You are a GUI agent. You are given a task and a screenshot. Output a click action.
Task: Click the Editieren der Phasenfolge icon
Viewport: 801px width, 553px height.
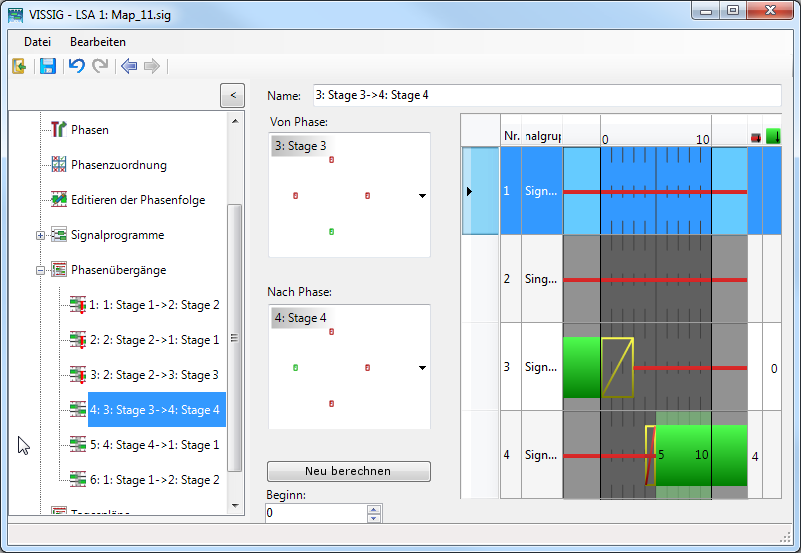point(59,200)
